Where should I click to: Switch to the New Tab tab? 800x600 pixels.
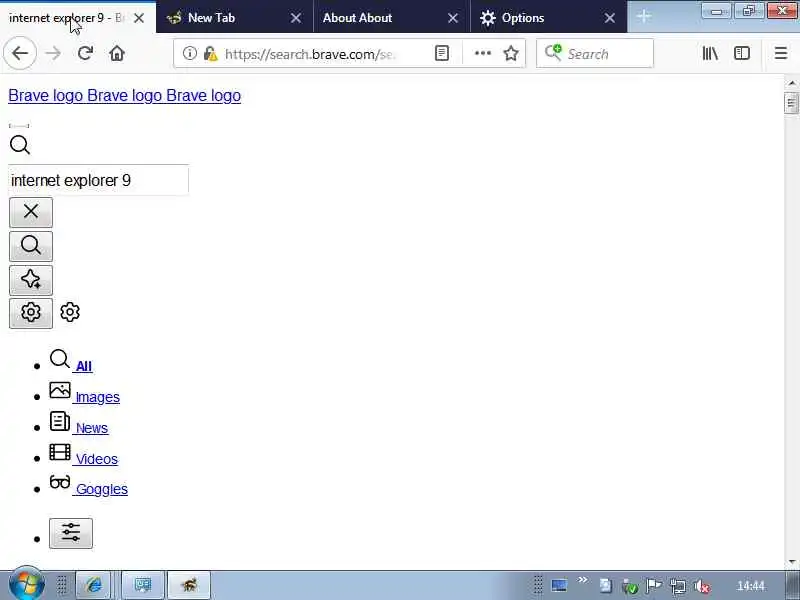[x=224, y=18]
